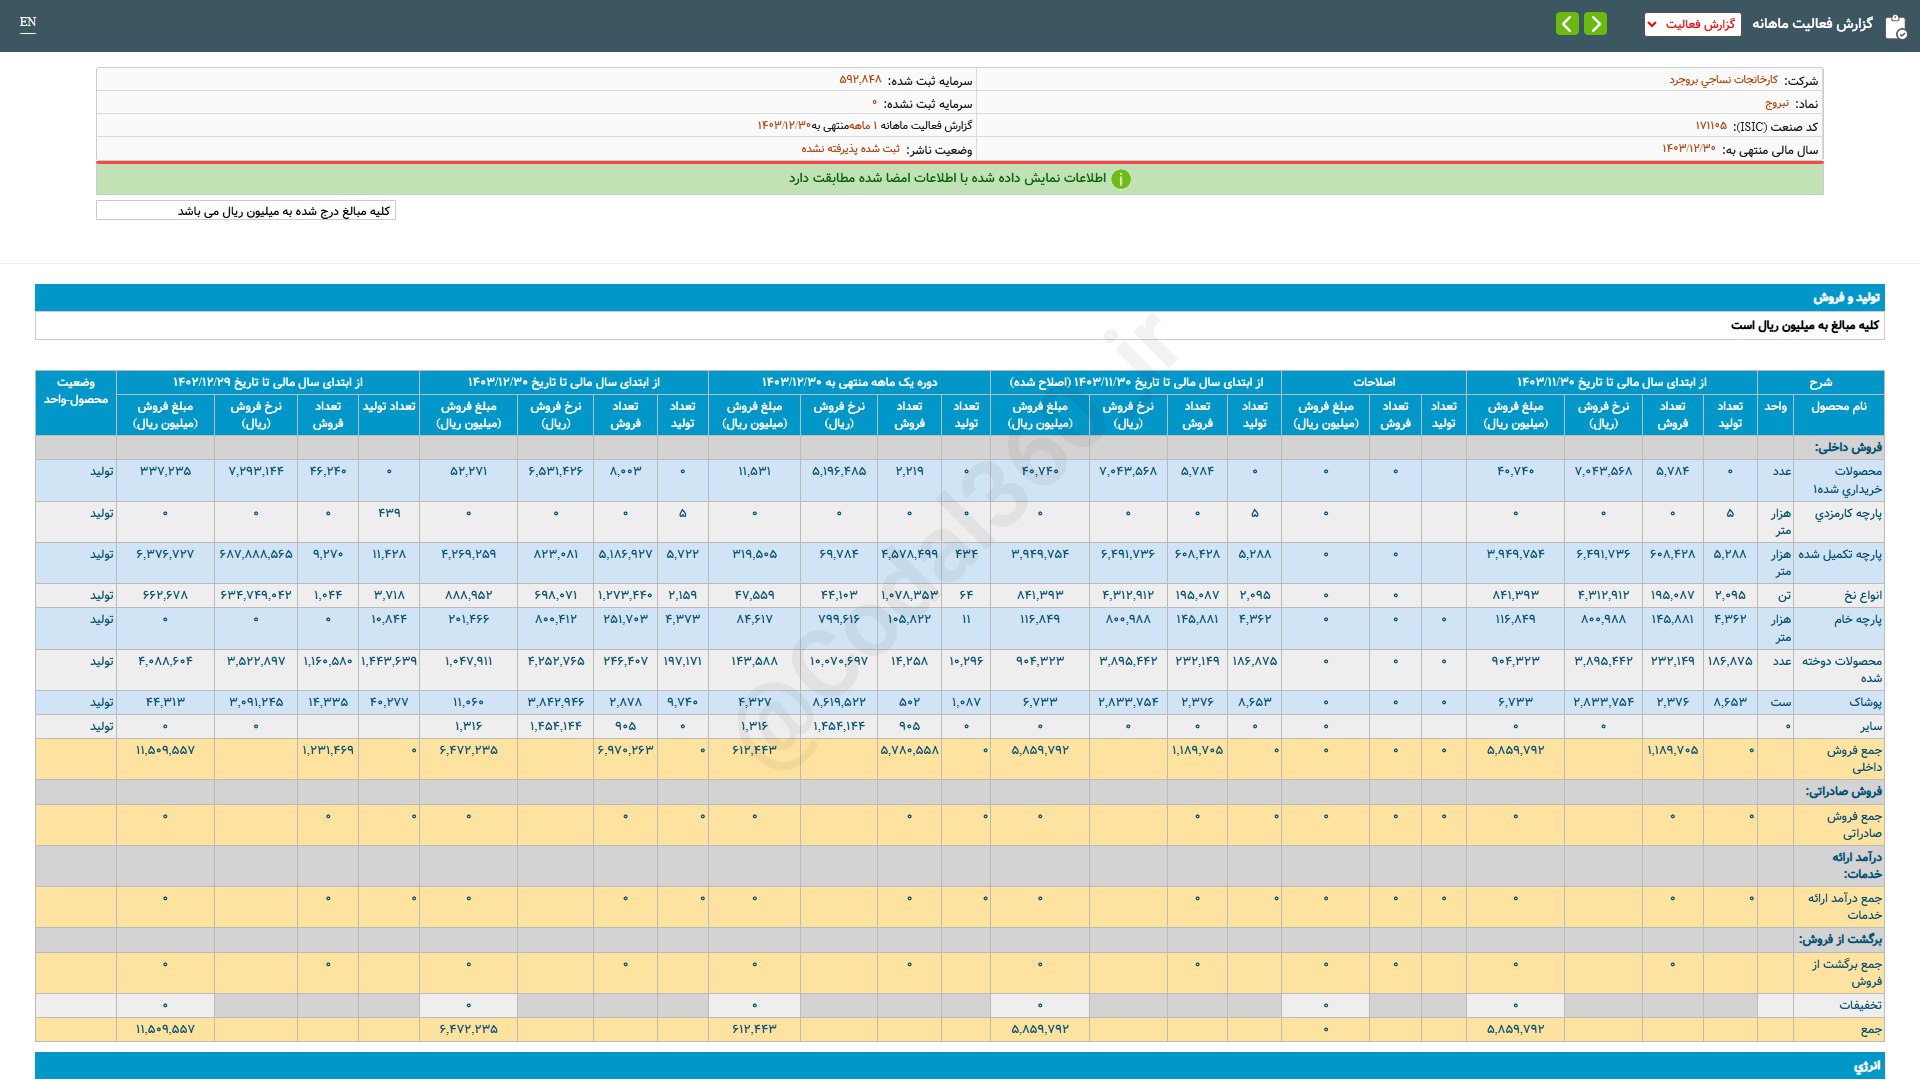Screen dimensions: 1920x1080
Task: Click the monthly activity report clipboard icon
Action: (1895, 26)
